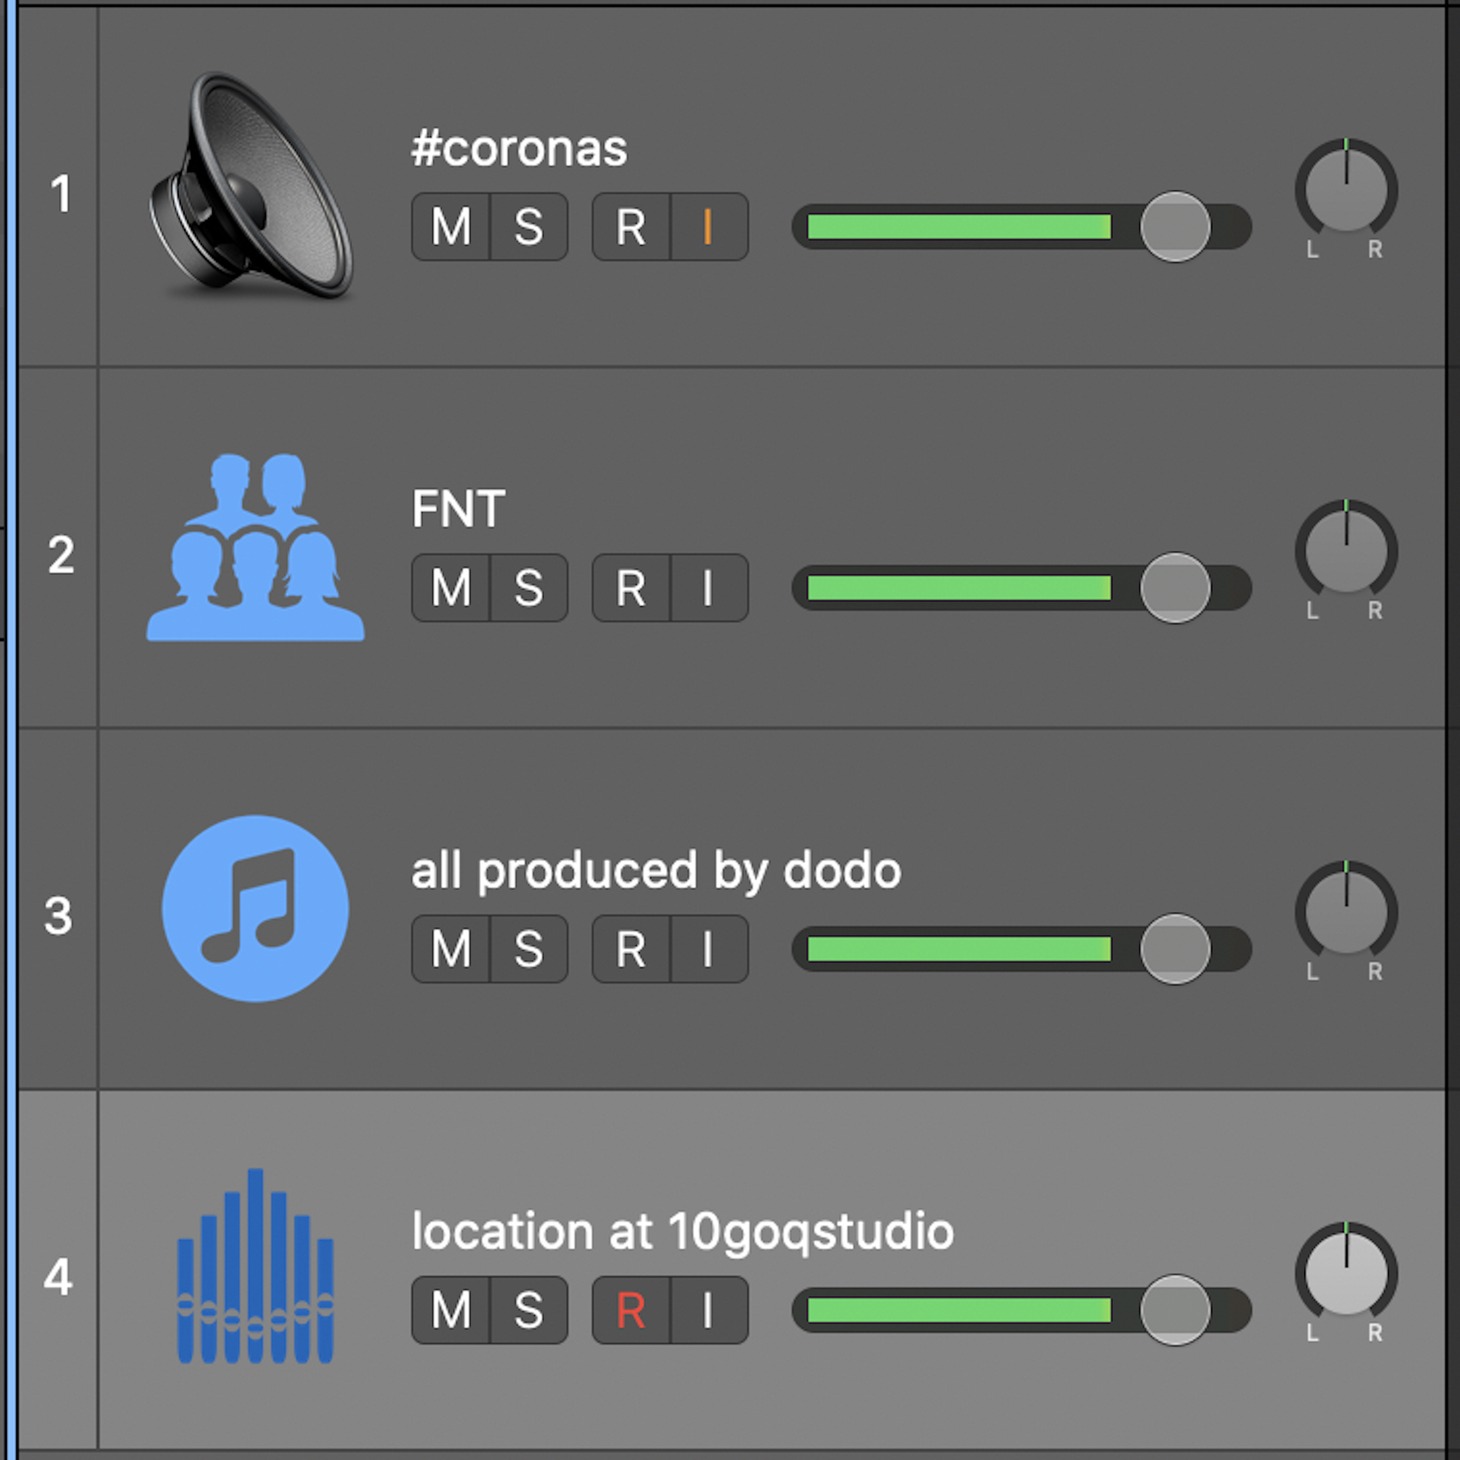This screenshot has width=1460, height=1460.
Task: Mute the FNT track
Action: (x=451, y=589)
